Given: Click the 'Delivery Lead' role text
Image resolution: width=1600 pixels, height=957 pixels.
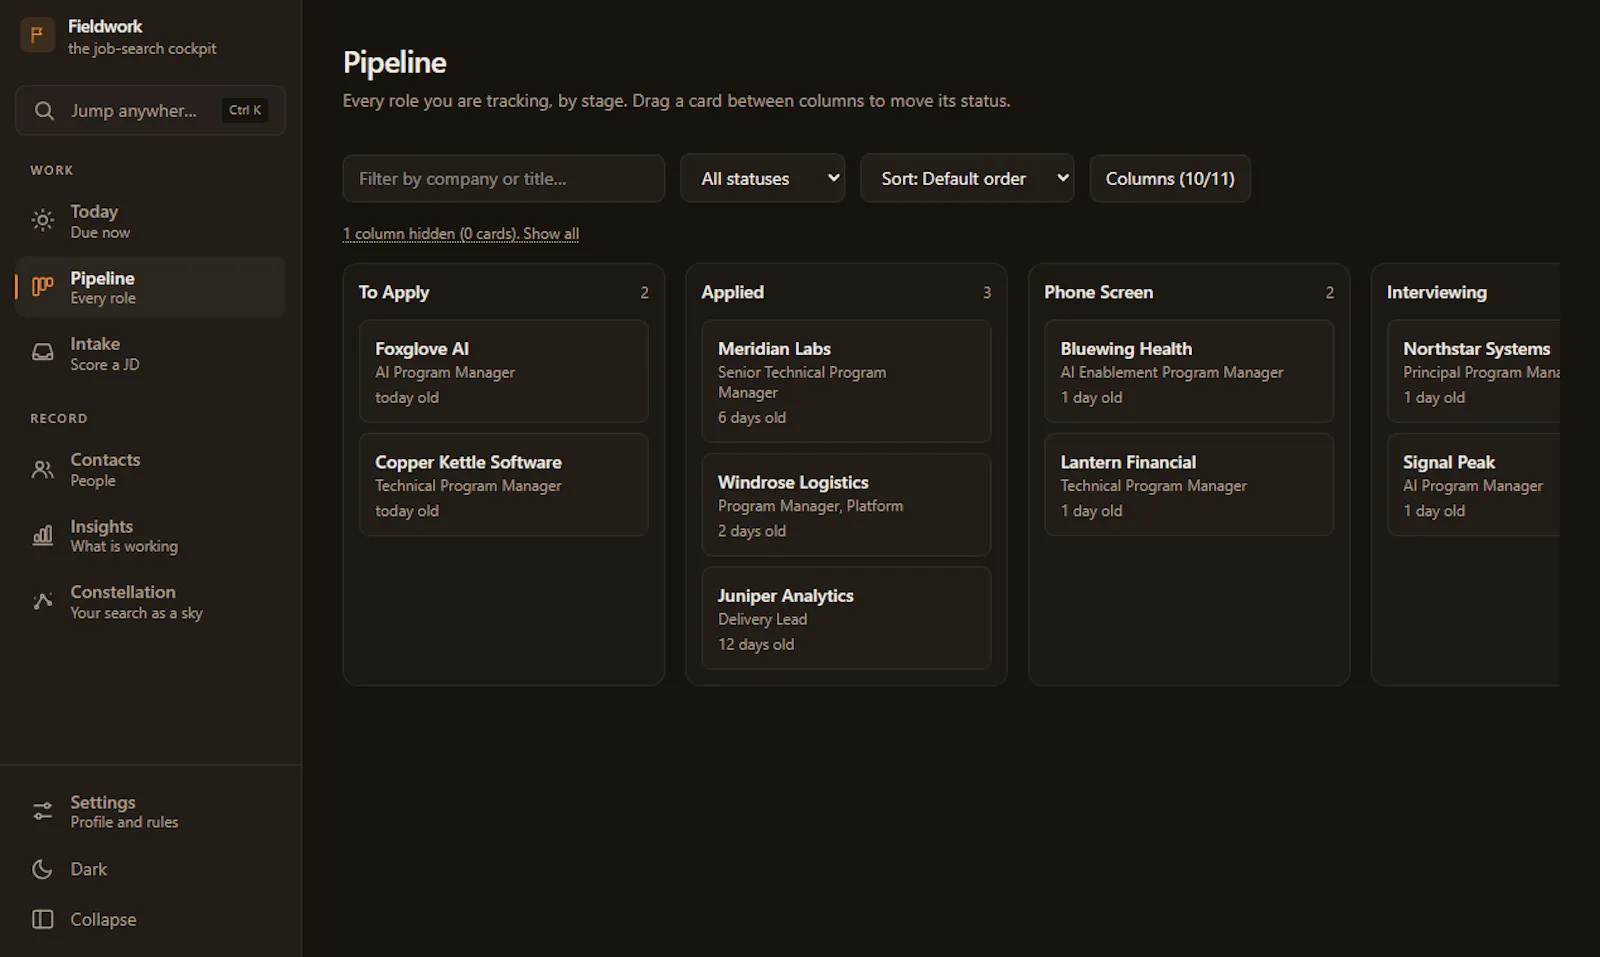Looking at the screenshot, I should click(763, 619).
